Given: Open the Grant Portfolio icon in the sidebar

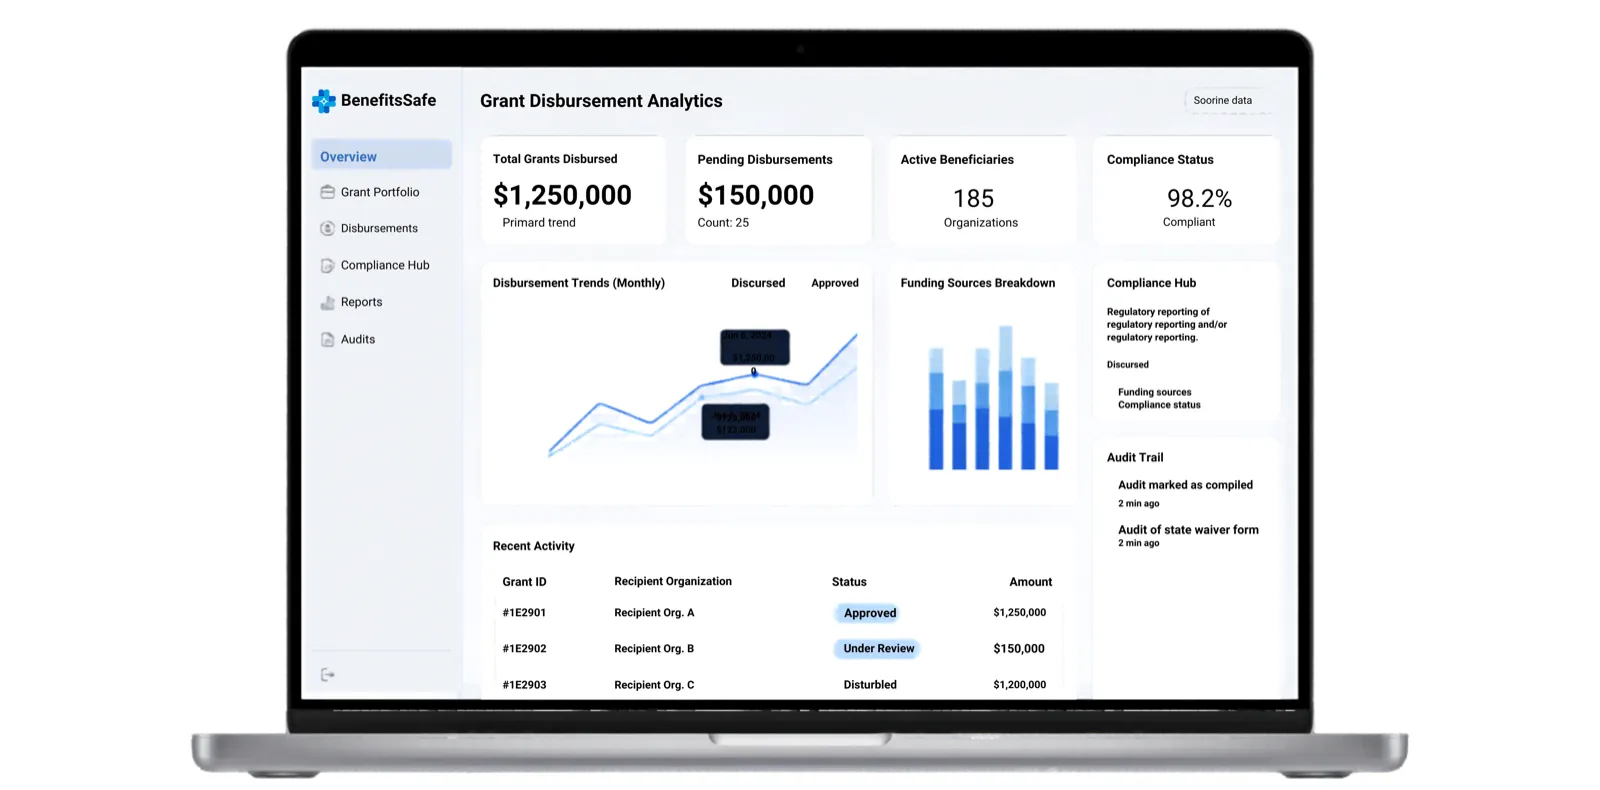Looking at the screenshot, I should coord(327,192).
